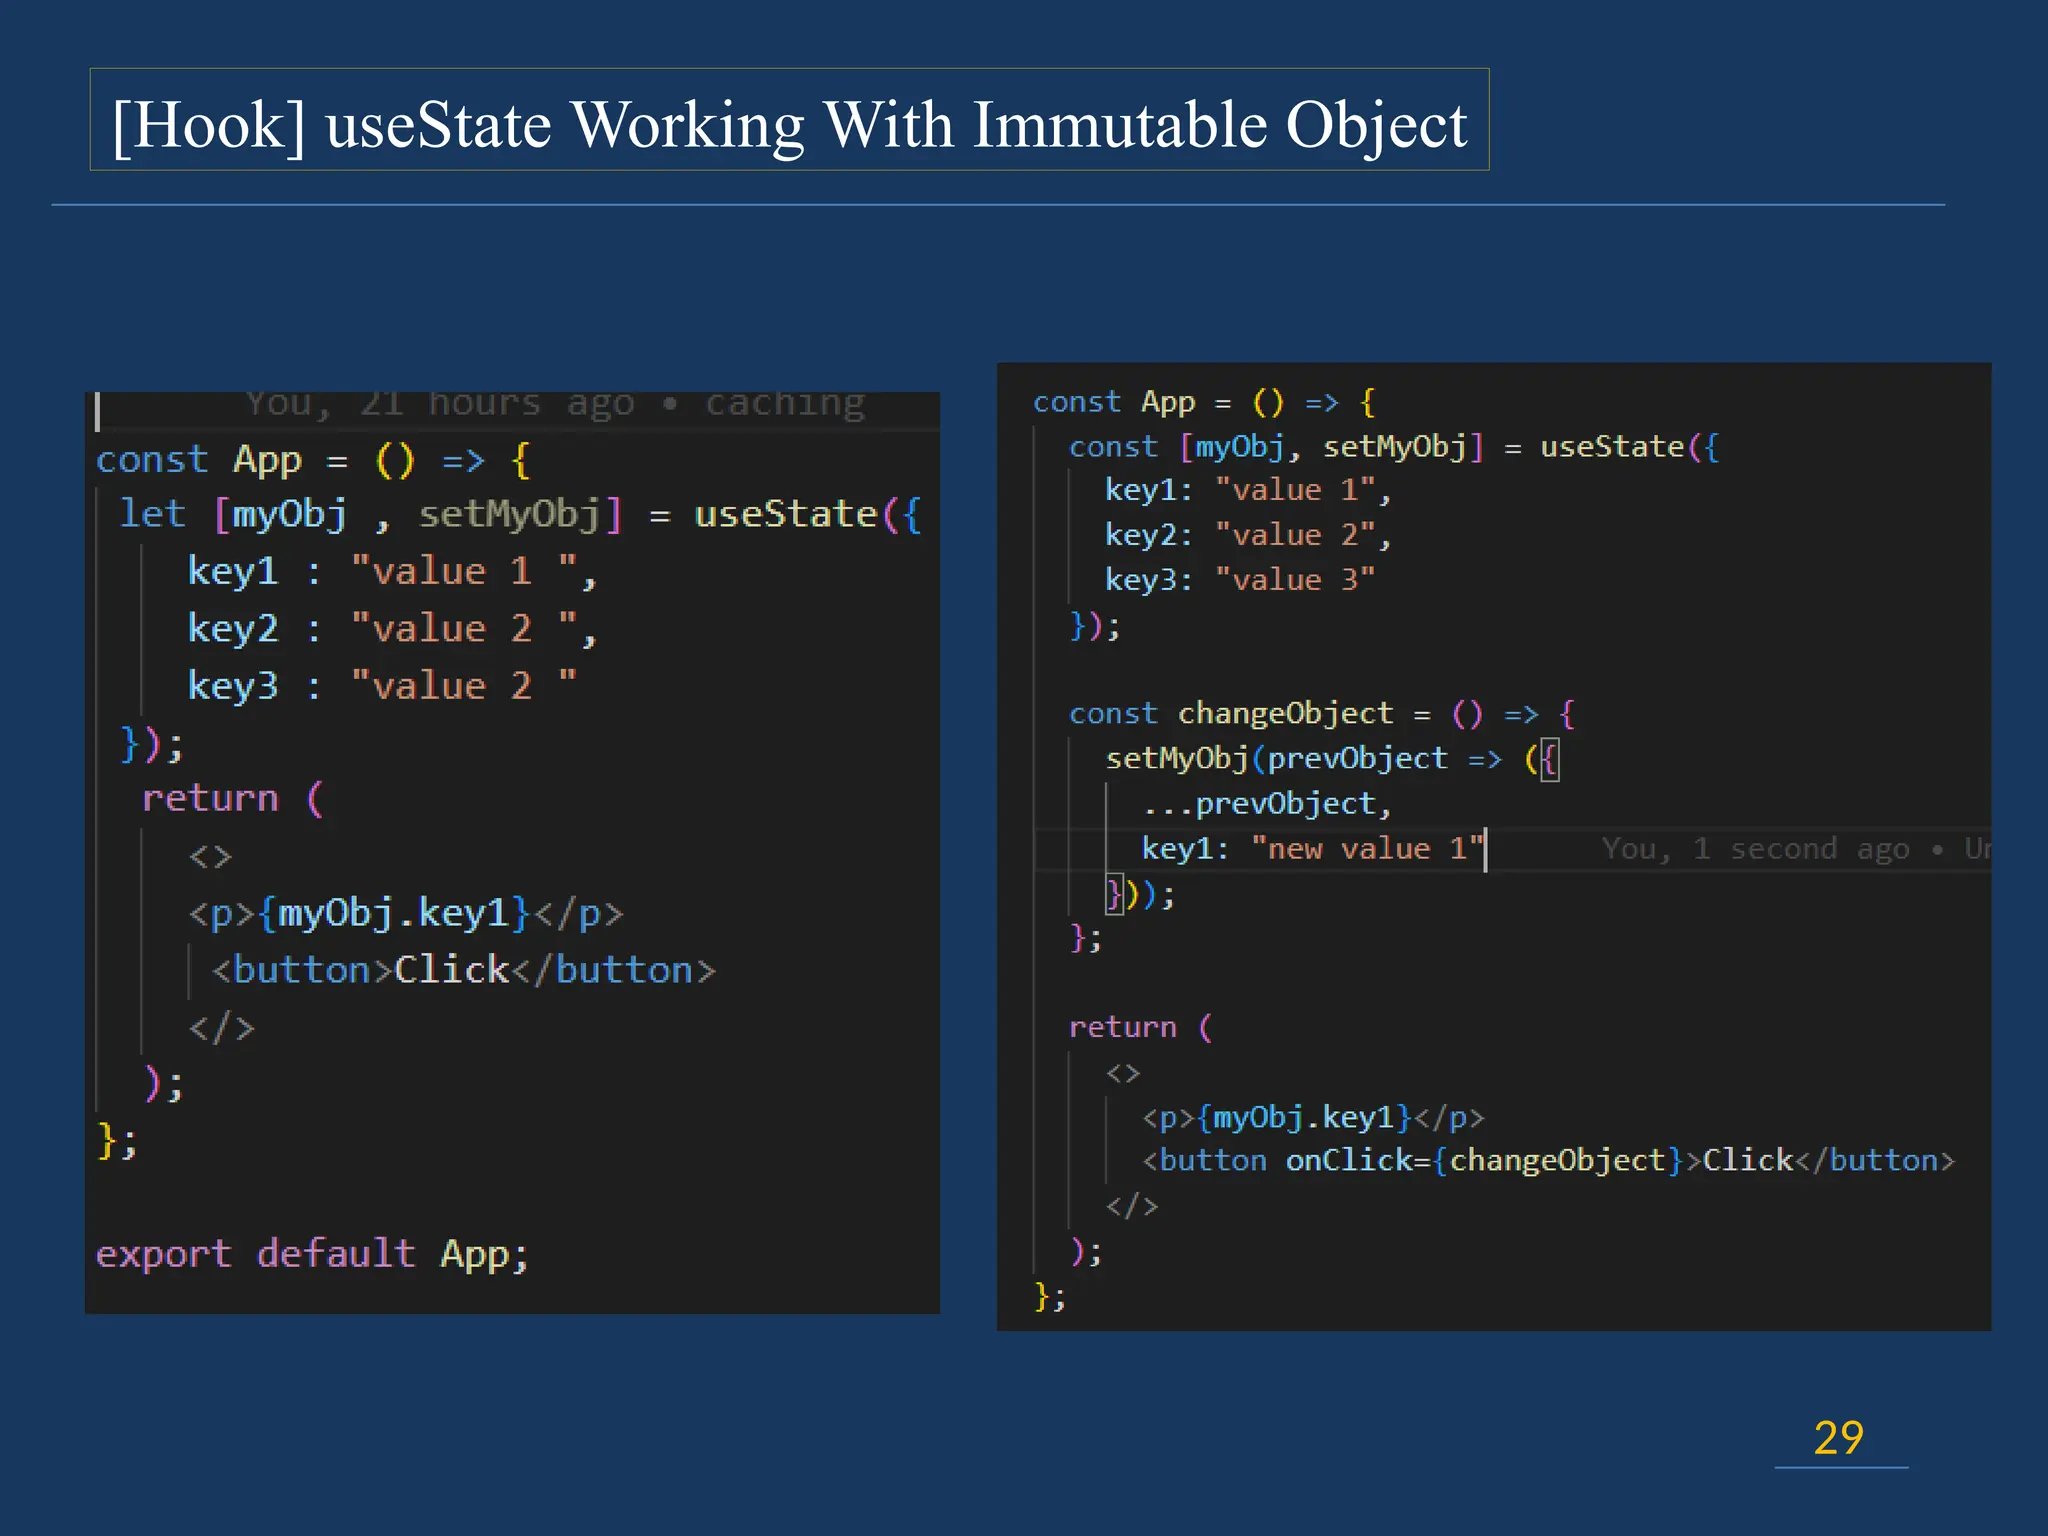Viewport: 2048px width, 1536px height.
Task: Click the '...prevObject' spread line
Action: coord(1266,803)
